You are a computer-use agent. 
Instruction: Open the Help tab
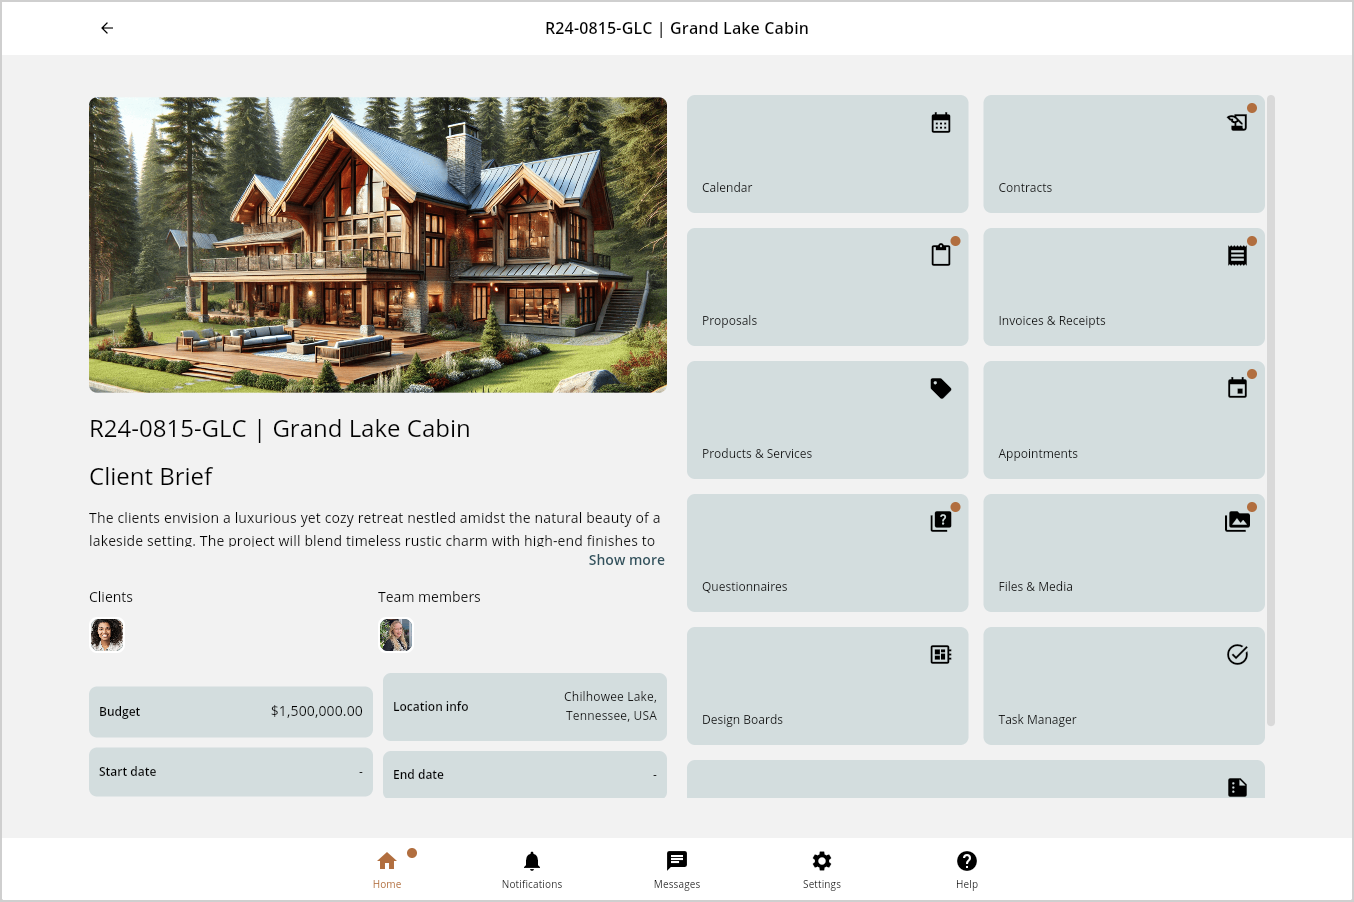click(x=967, y=869)
